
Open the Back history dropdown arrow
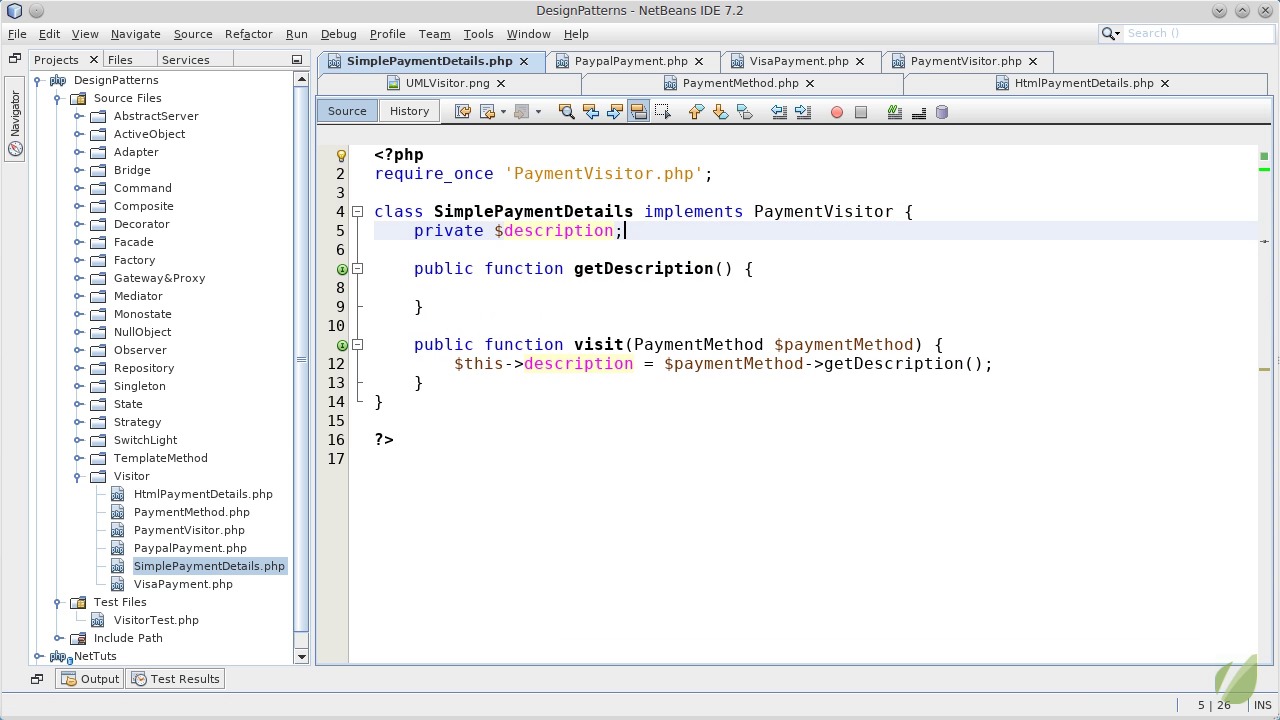pyautogui.click(x=503, y=112)
